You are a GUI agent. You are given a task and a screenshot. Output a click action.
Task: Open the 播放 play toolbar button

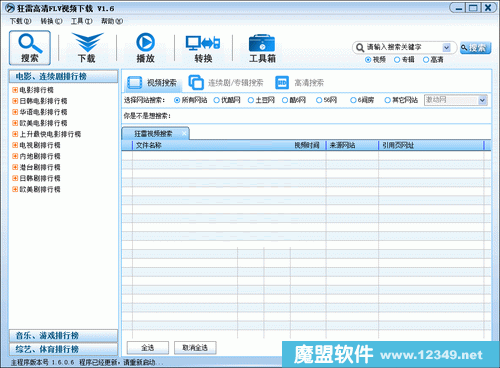click(x=145, y=48)
